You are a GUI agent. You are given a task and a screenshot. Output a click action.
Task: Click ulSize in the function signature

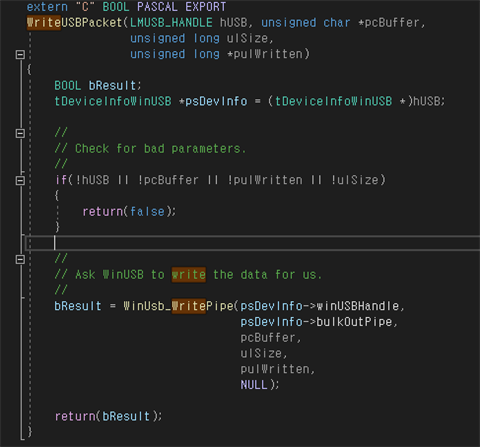coord(247,38)
